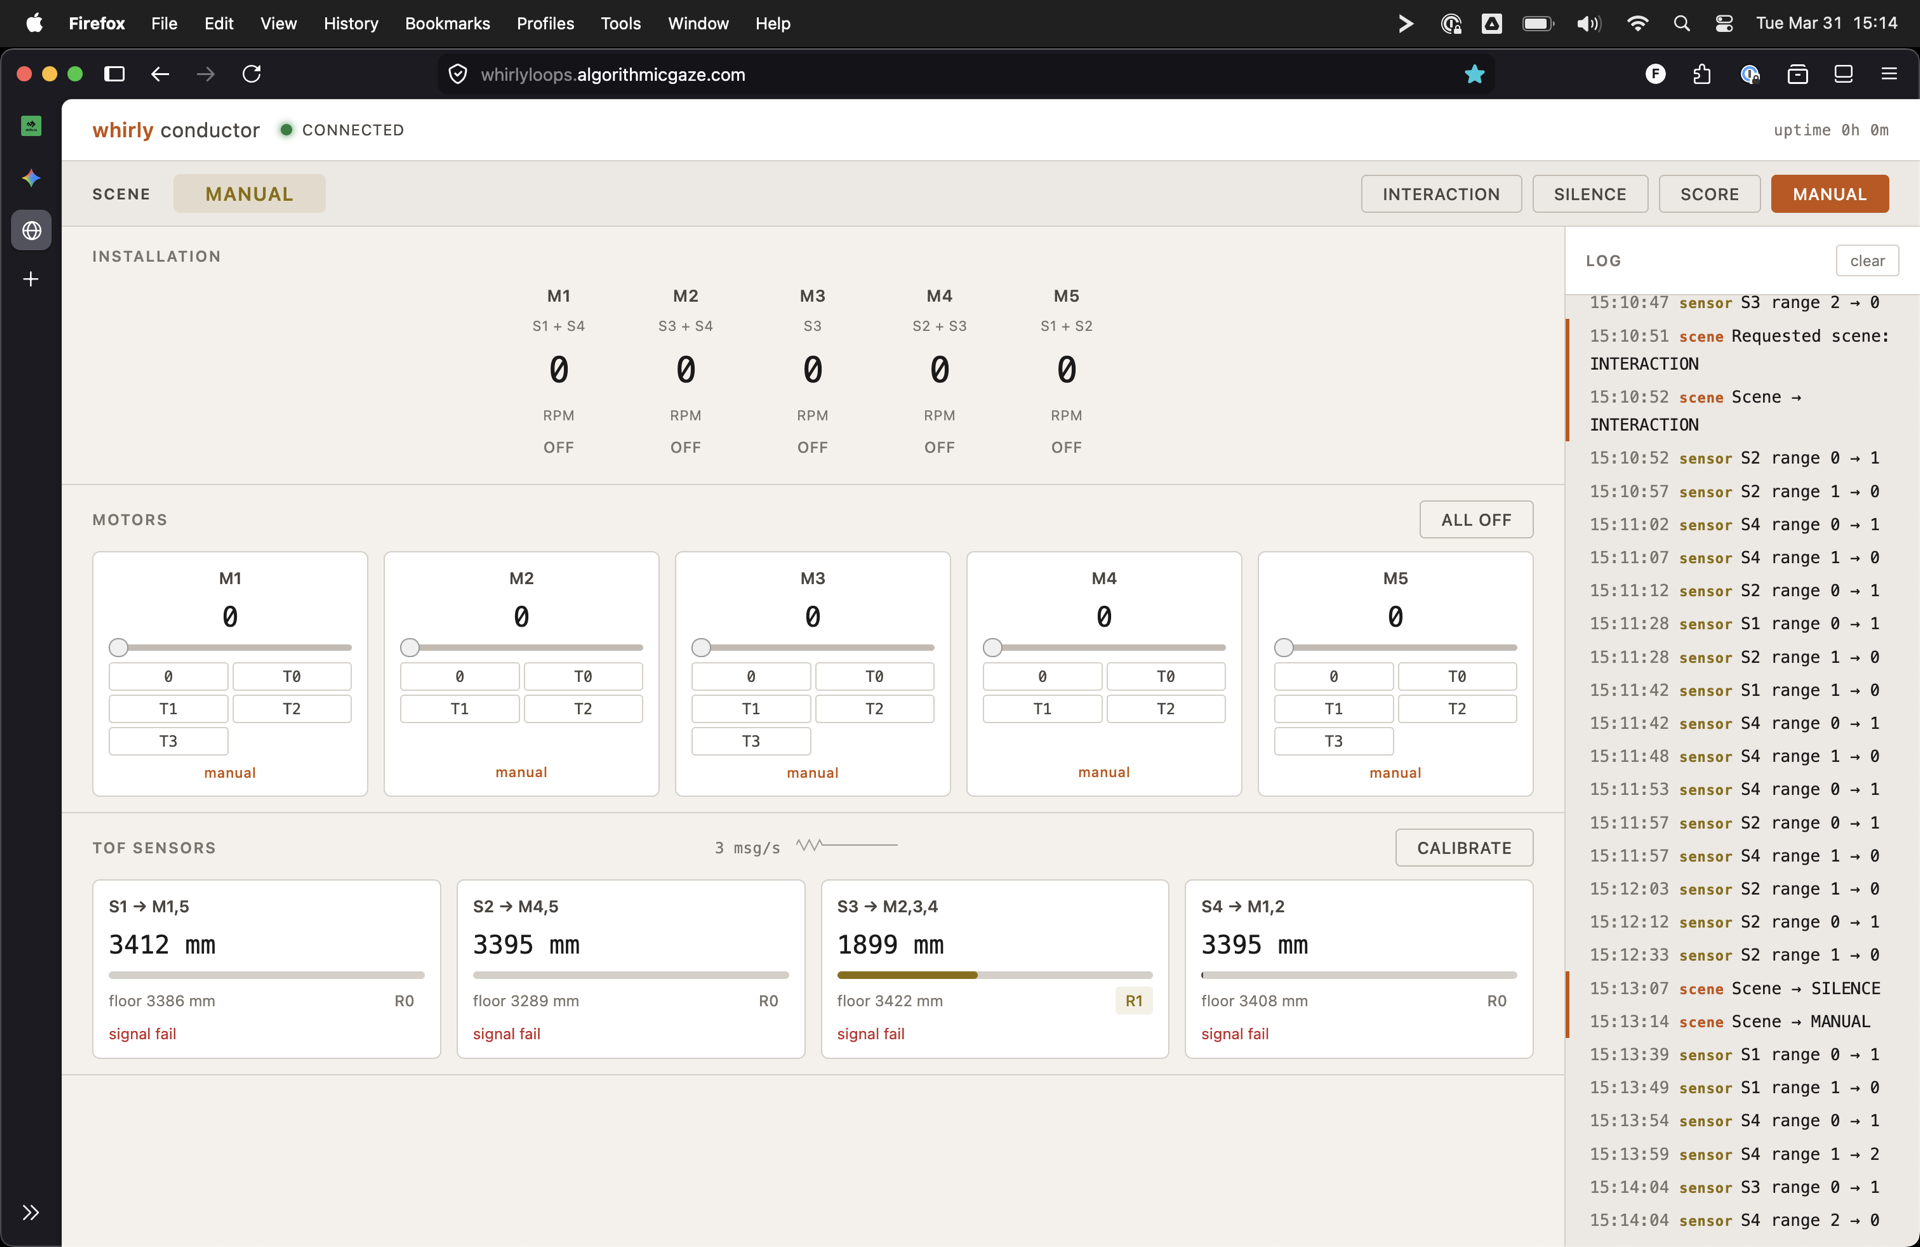The height and width of the screenshot is (1247, 1920).
Task: Open the Firefox application menu hamburger icon
Action: (1890, 74)
